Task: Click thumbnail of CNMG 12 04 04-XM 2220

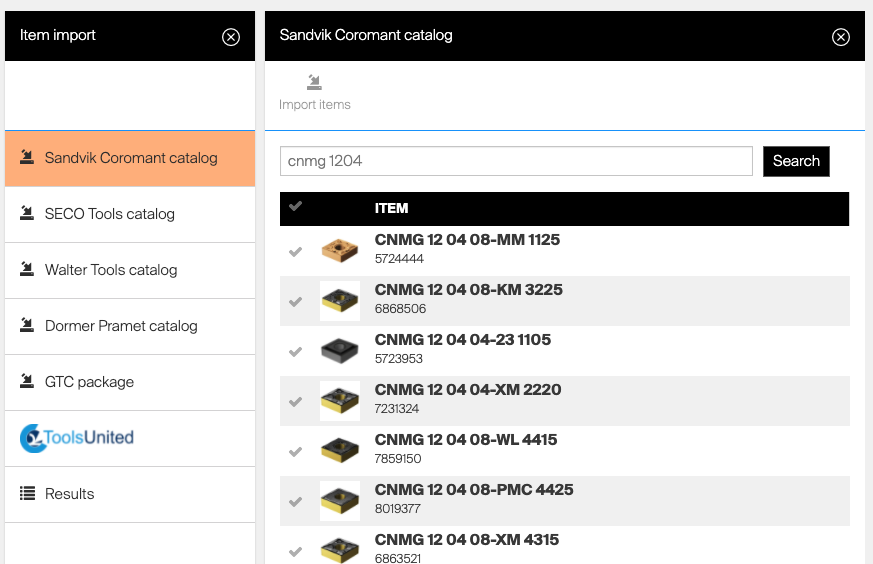Action: point(340,400)
